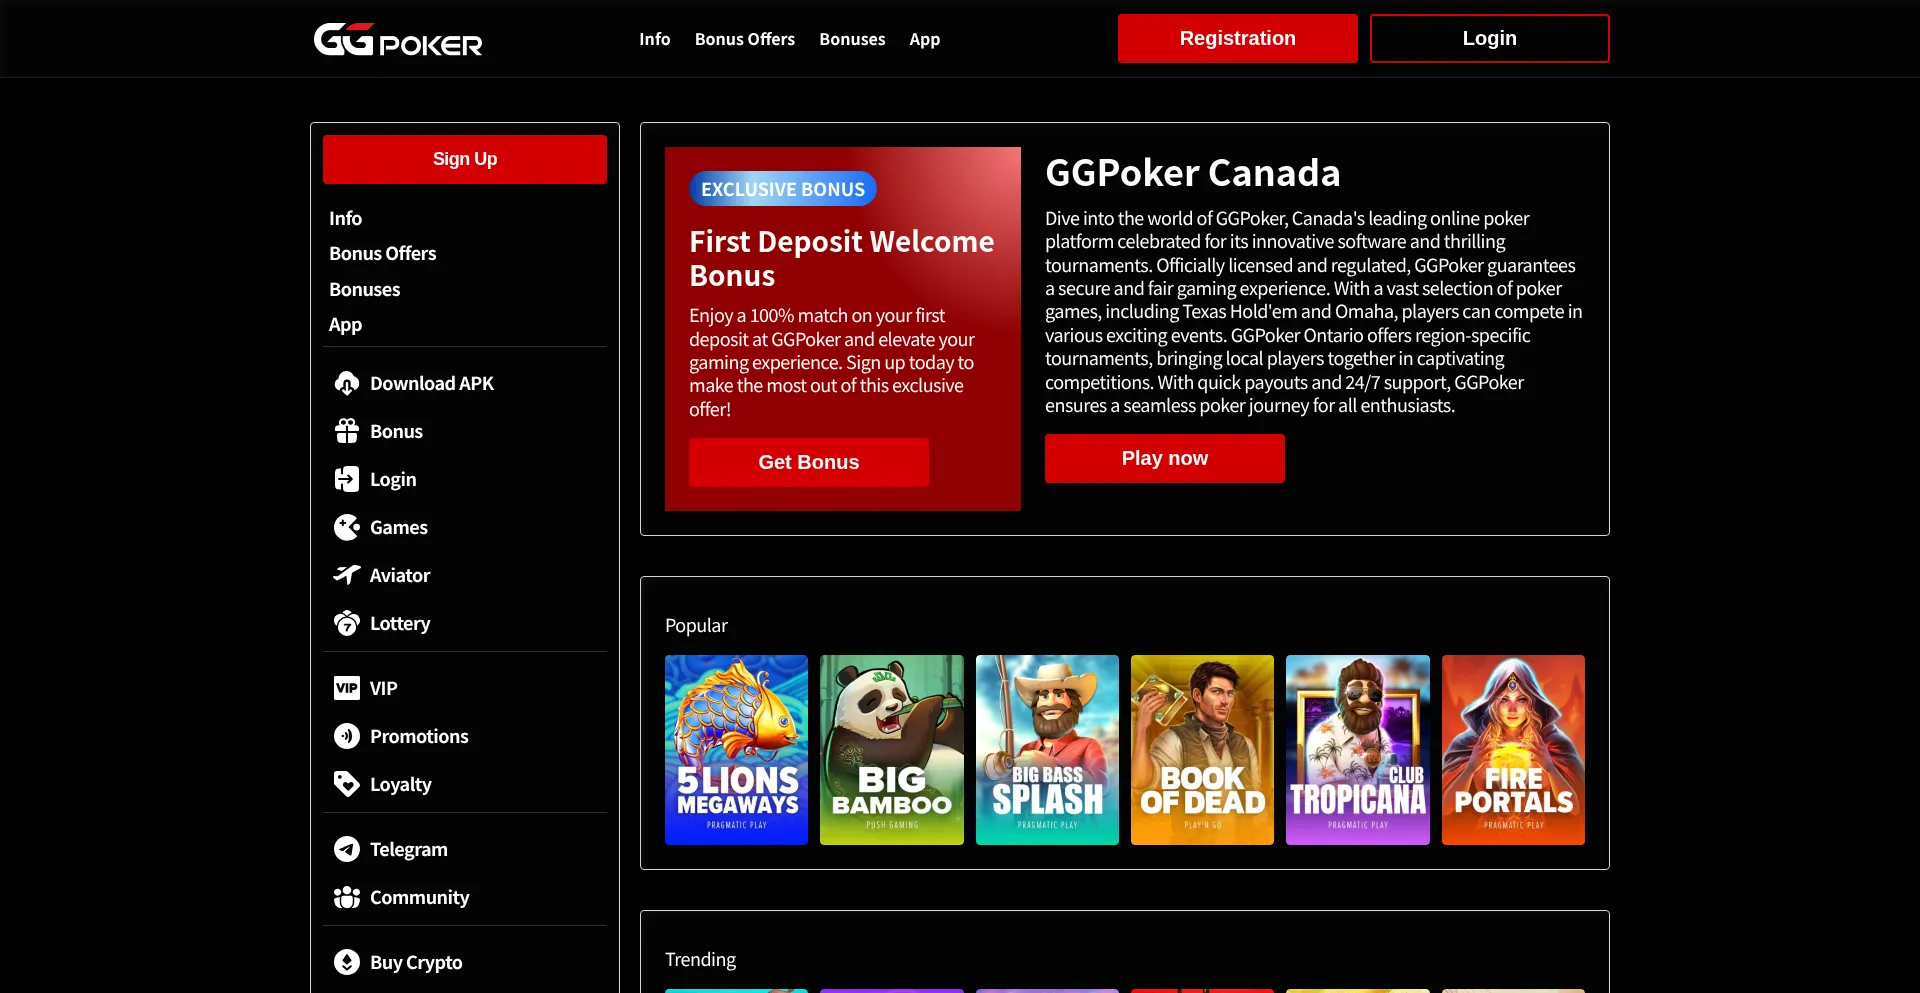This screenshot has height=993, width=1920.
Task: Open the Community sidebar link text
Action: (x=420, y=897)
